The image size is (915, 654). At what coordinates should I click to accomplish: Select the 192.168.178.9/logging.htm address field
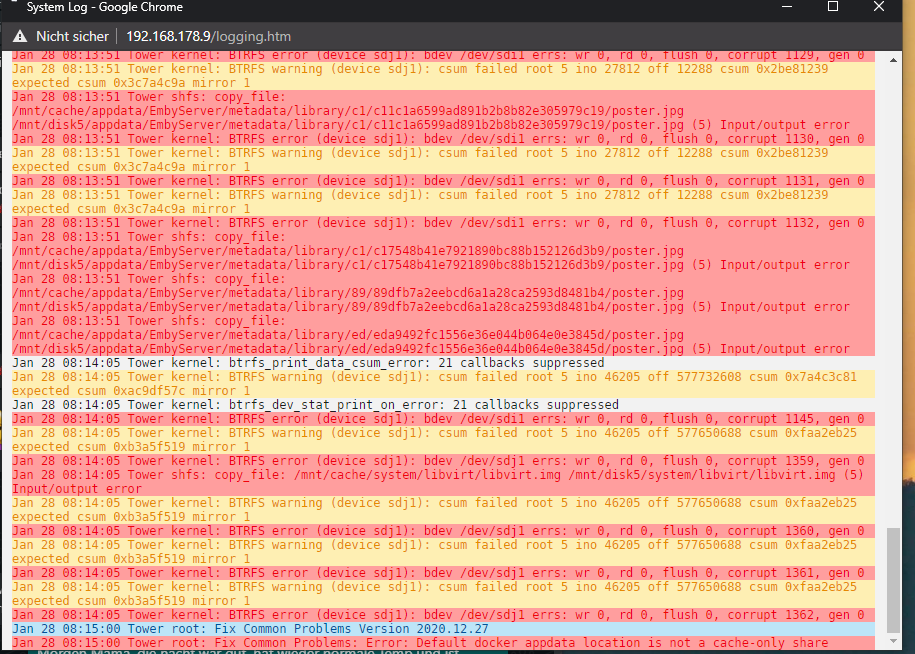coord(208,36)
